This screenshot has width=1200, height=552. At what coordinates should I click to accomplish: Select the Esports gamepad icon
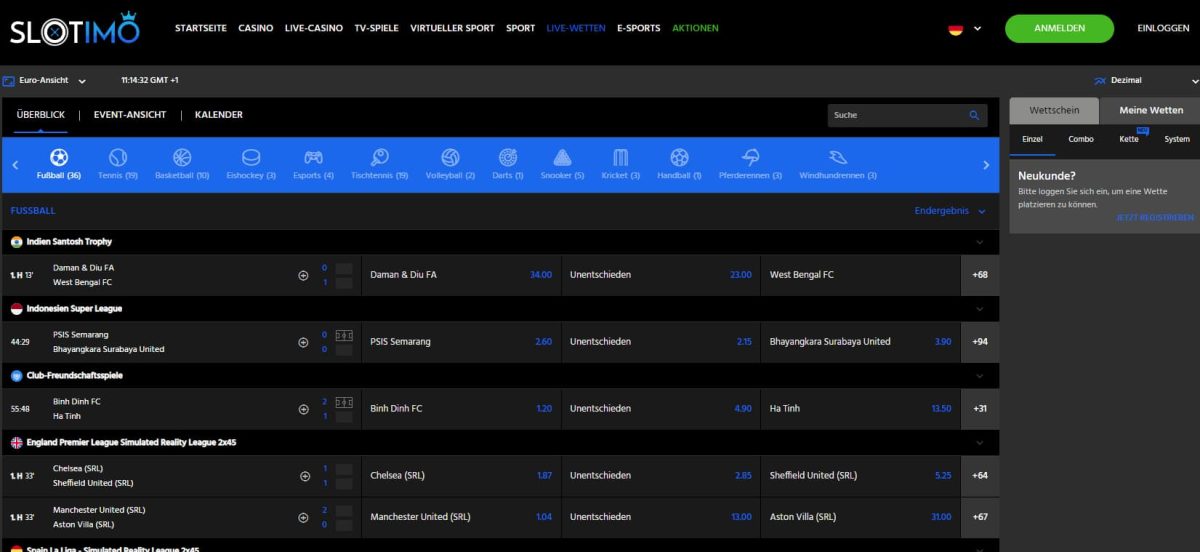pyautogui.click(x=313, y=158)
